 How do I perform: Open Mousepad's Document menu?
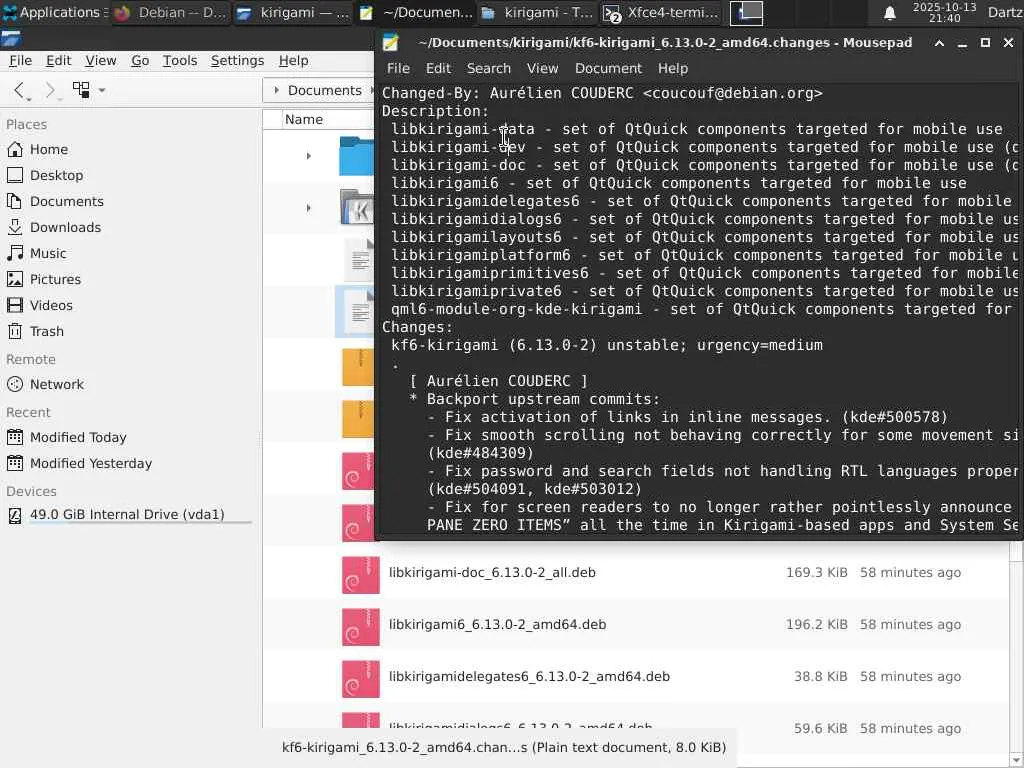point(608,69)
